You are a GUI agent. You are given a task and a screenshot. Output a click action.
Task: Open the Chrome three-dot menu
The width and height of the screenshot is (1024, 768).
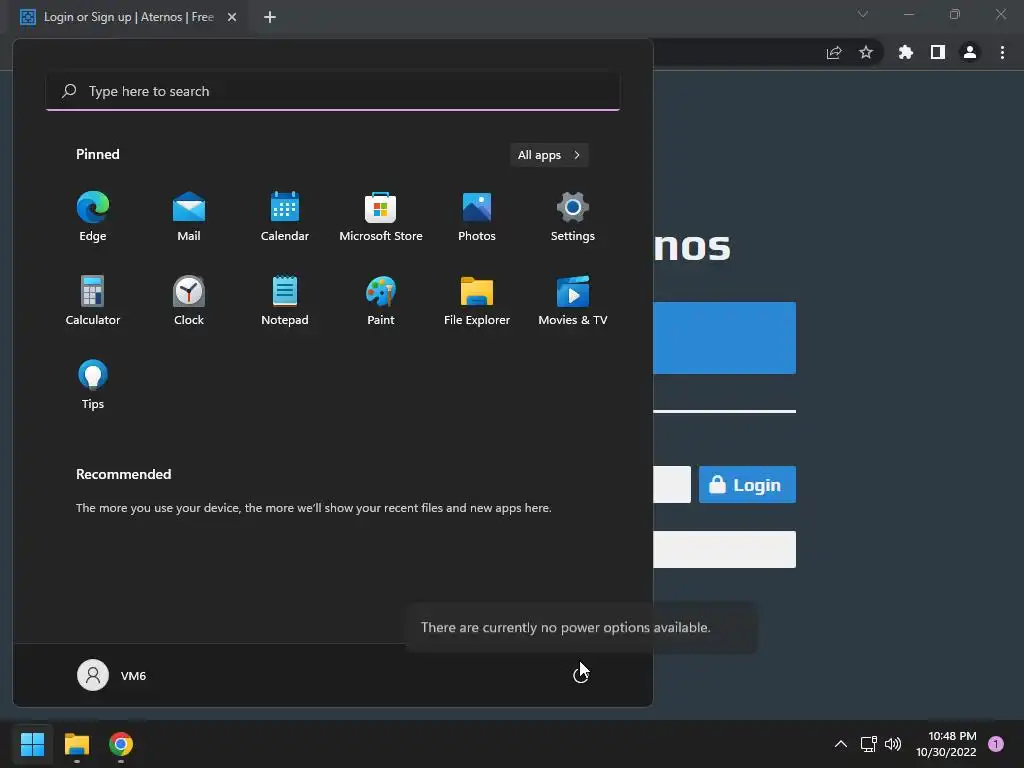click(1002, 52)
